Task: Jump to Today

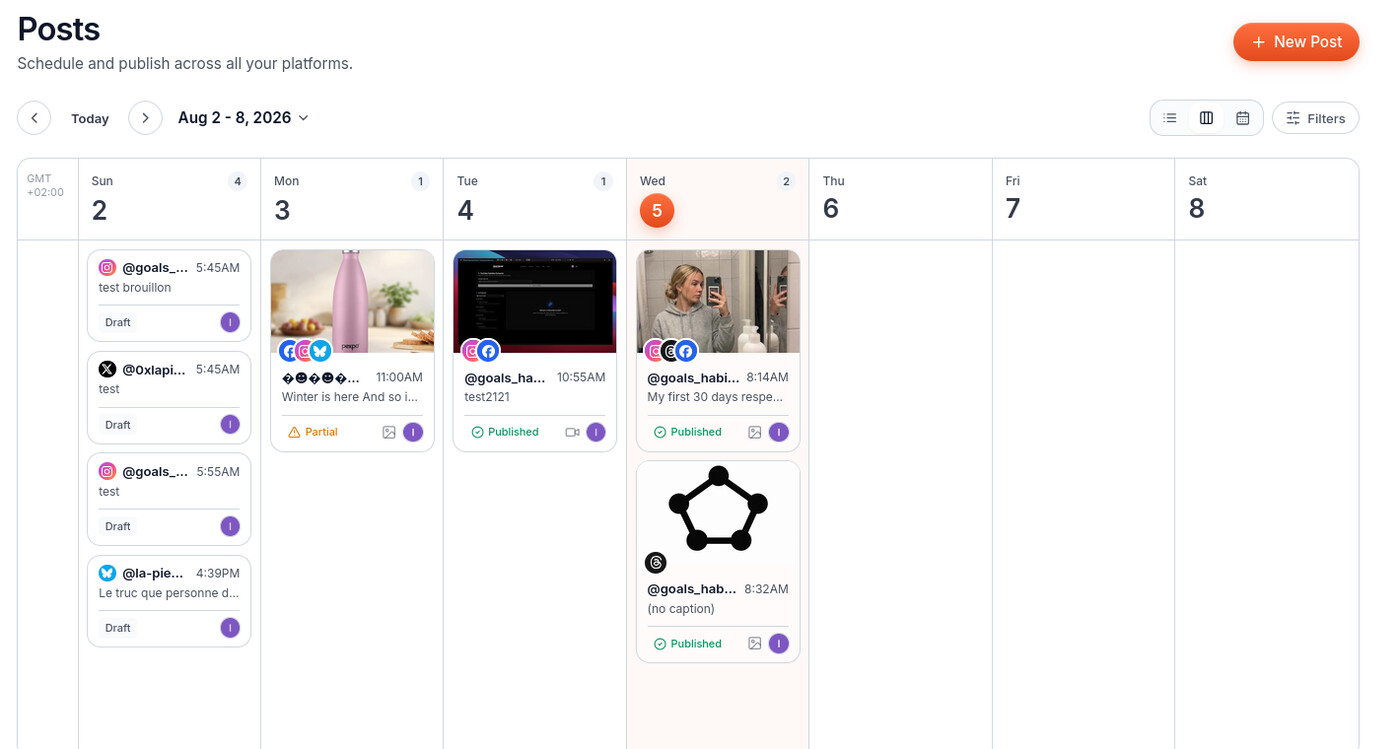Action: coord(90,118)
